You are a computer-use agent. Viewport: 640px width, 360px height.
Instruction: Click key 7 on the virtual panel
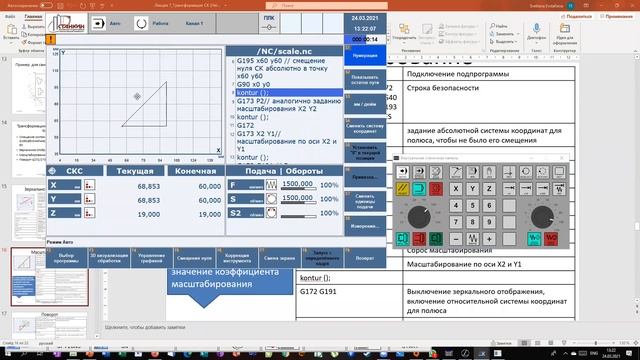click(x=456, y=222)
